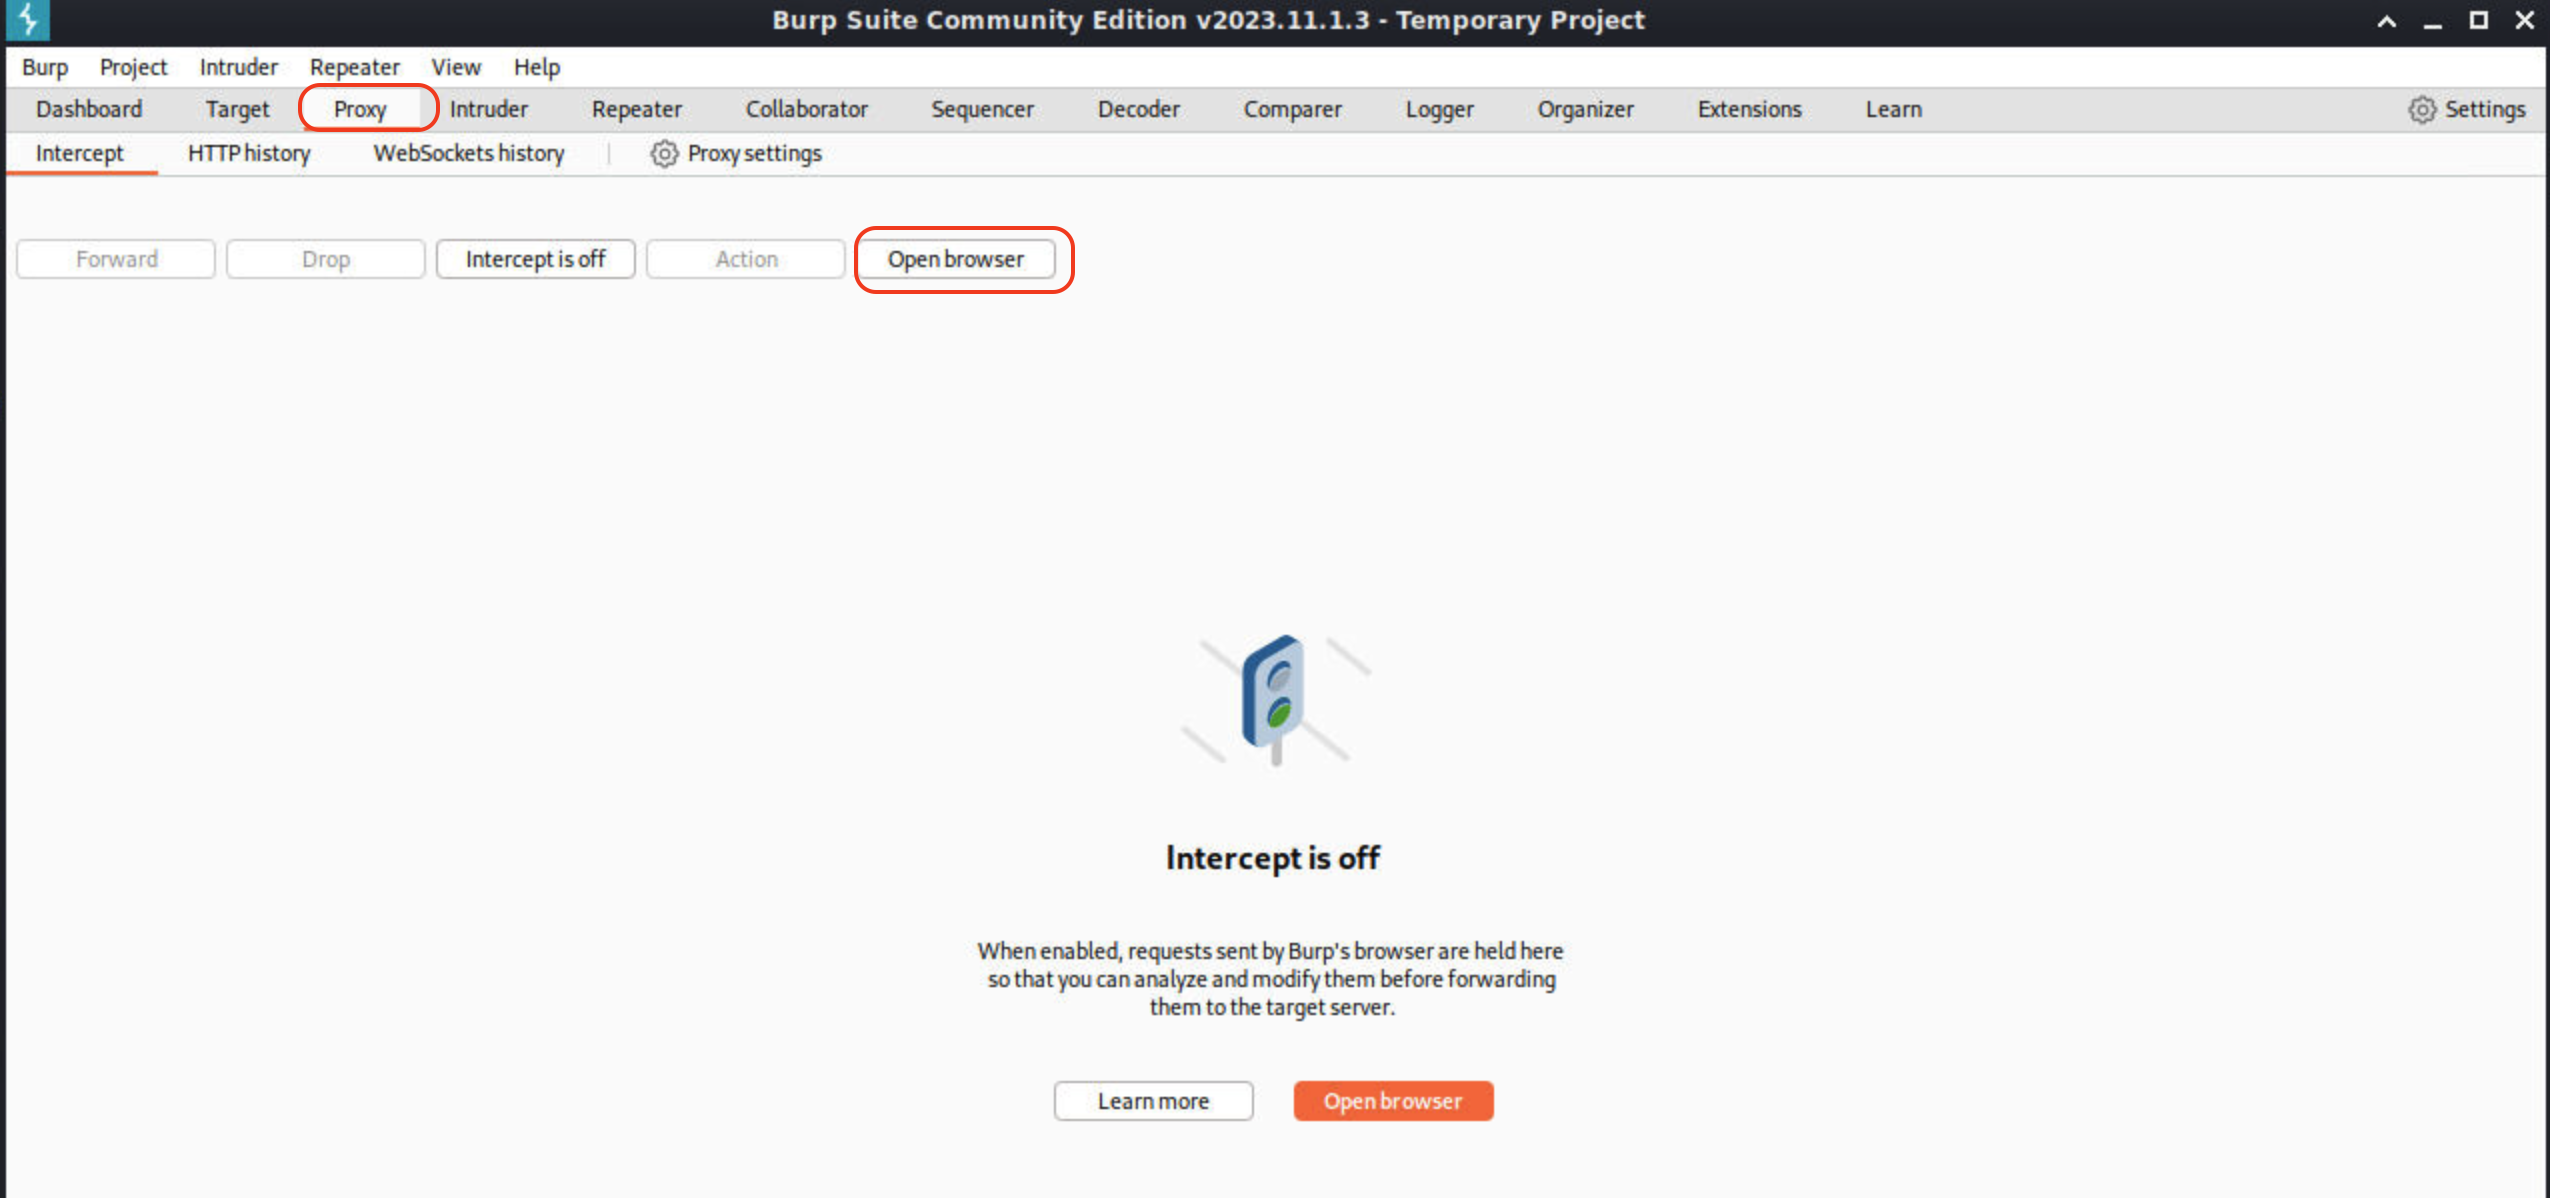This screenshot has width=2550, height=1198.
Task: Click the orange Open browser button
Action: (x=1393, y=1101)
